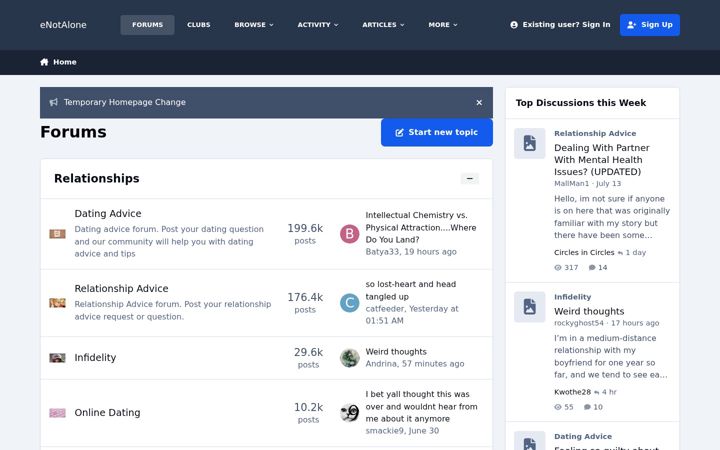The height and width of the screenshot is (450, 720).
Task: Open Intellectual Chemistry vs. Physical Attraction topic
Action: 421,227
